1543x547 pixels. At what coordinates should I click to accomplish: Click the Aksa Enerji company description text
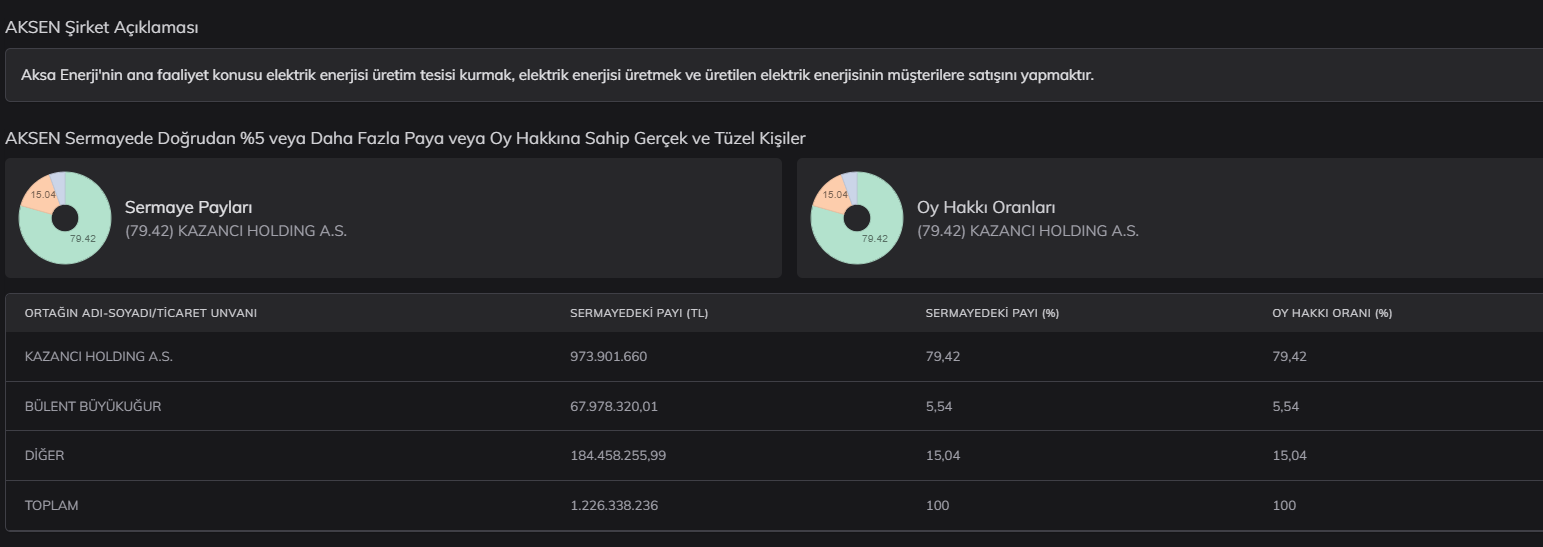tap(557, 75)
